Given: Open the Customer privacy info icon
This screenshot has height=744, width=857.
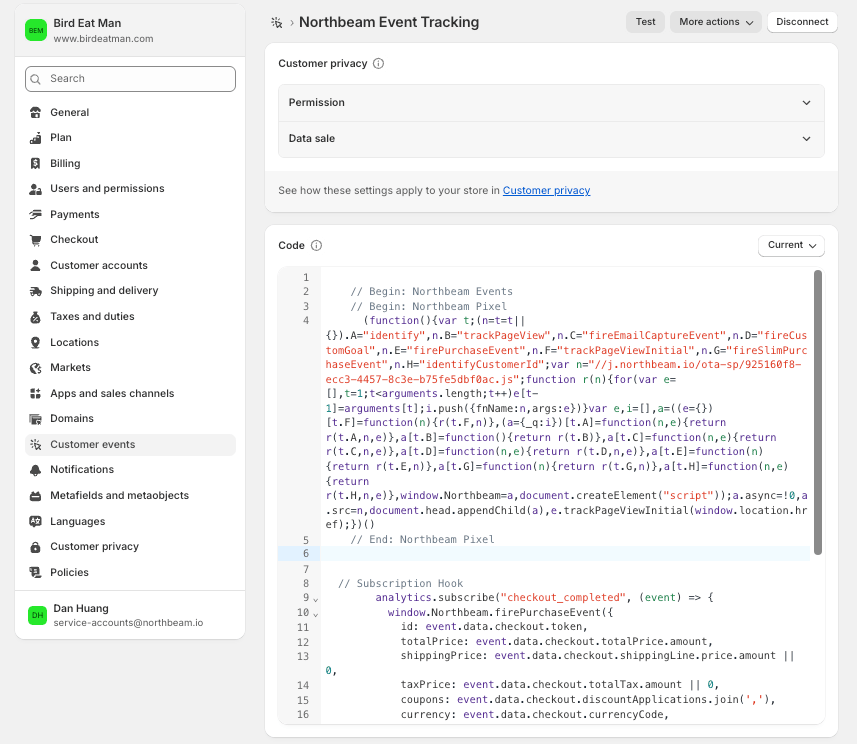Looking at the screenshot, I should (x=378, y=63).
